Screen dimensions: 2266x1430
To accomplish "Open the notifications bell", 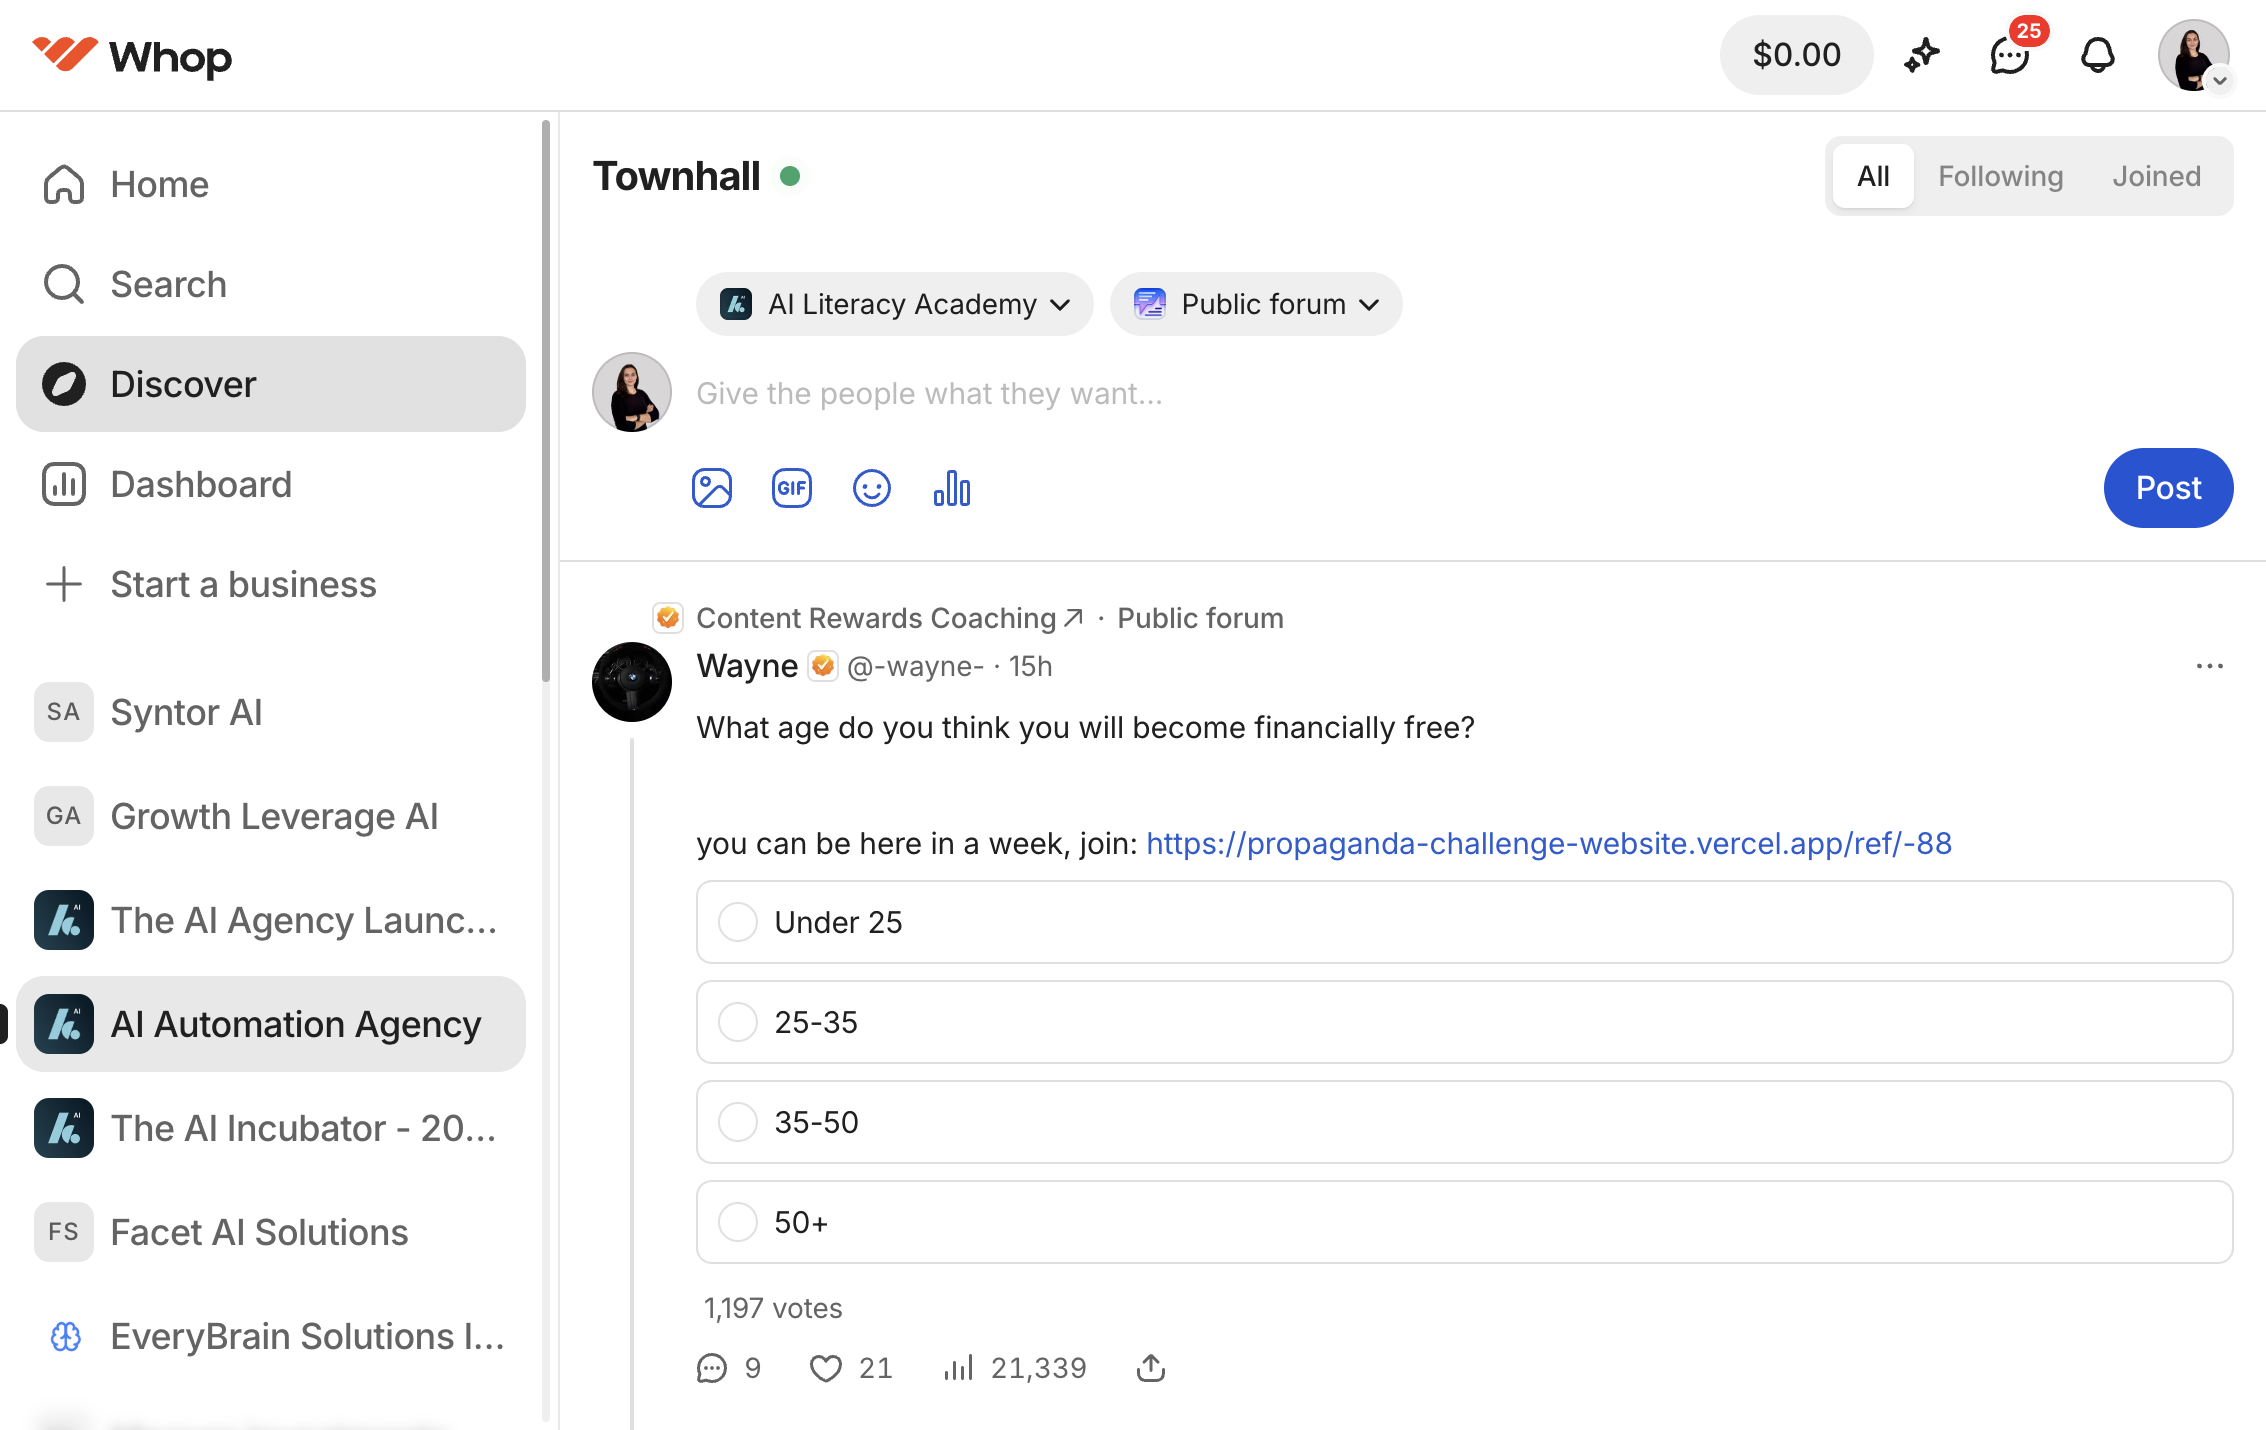I will [x=2098, y=55].
